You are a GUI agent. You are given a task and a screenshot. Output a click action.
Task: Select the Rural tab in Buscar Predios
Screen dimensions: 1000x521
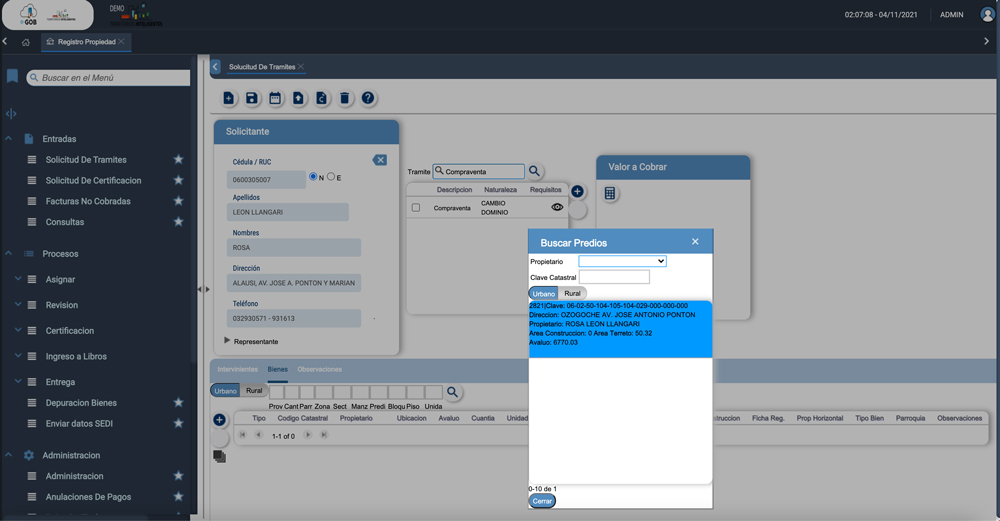click(x=572, y=294)
